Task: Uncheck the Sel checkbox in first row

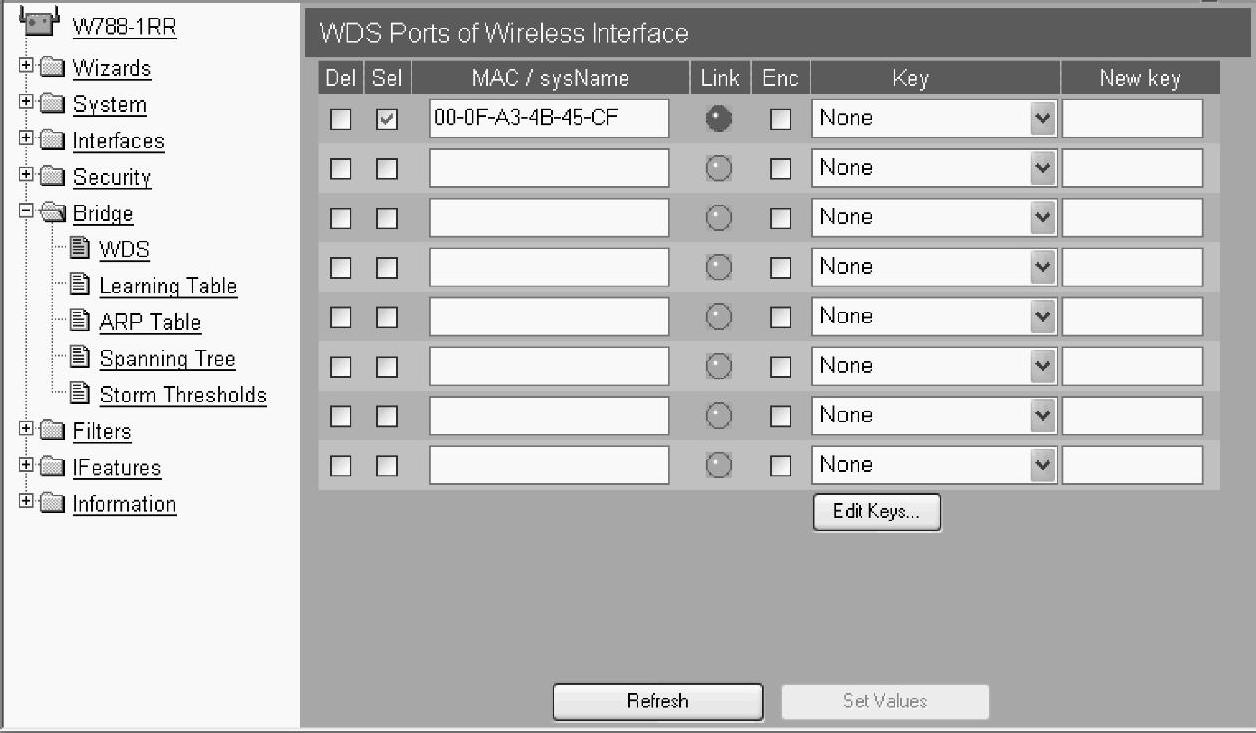Action: (387, 119)
